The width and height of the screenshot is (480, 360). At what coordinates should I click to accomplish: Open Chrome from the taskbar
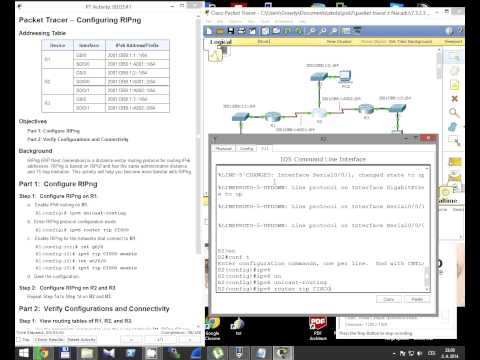pos(43,353)
